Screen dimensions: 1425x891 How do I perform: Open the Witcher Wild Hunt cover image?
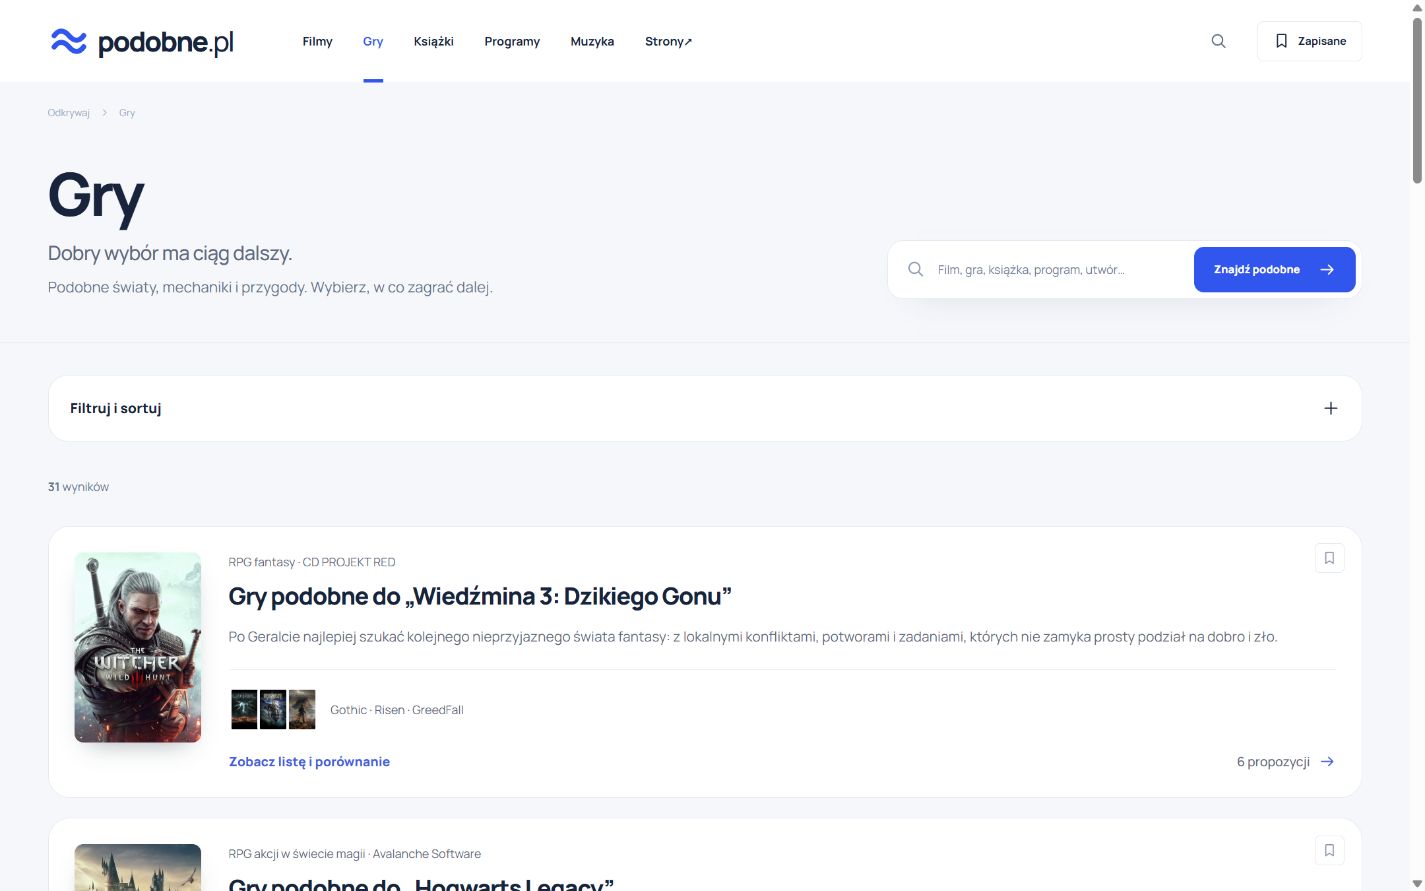138,647
